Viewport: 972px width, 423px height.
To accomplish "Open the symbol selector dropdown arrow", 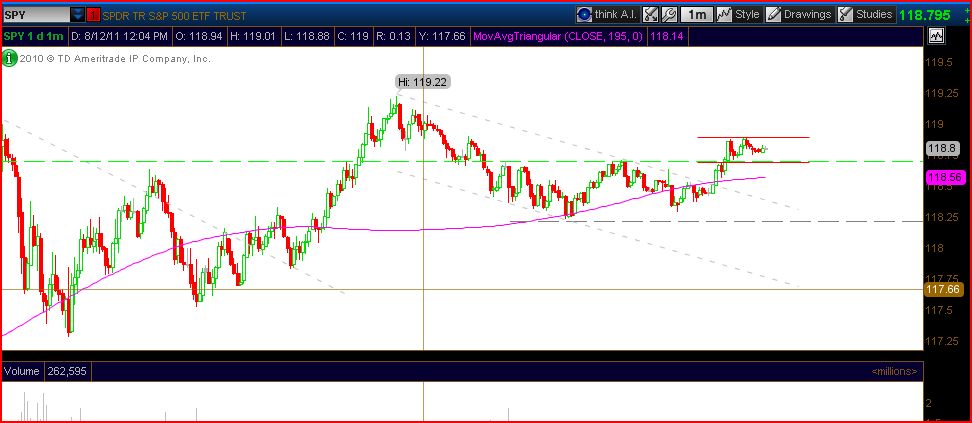I will [77, 15].
